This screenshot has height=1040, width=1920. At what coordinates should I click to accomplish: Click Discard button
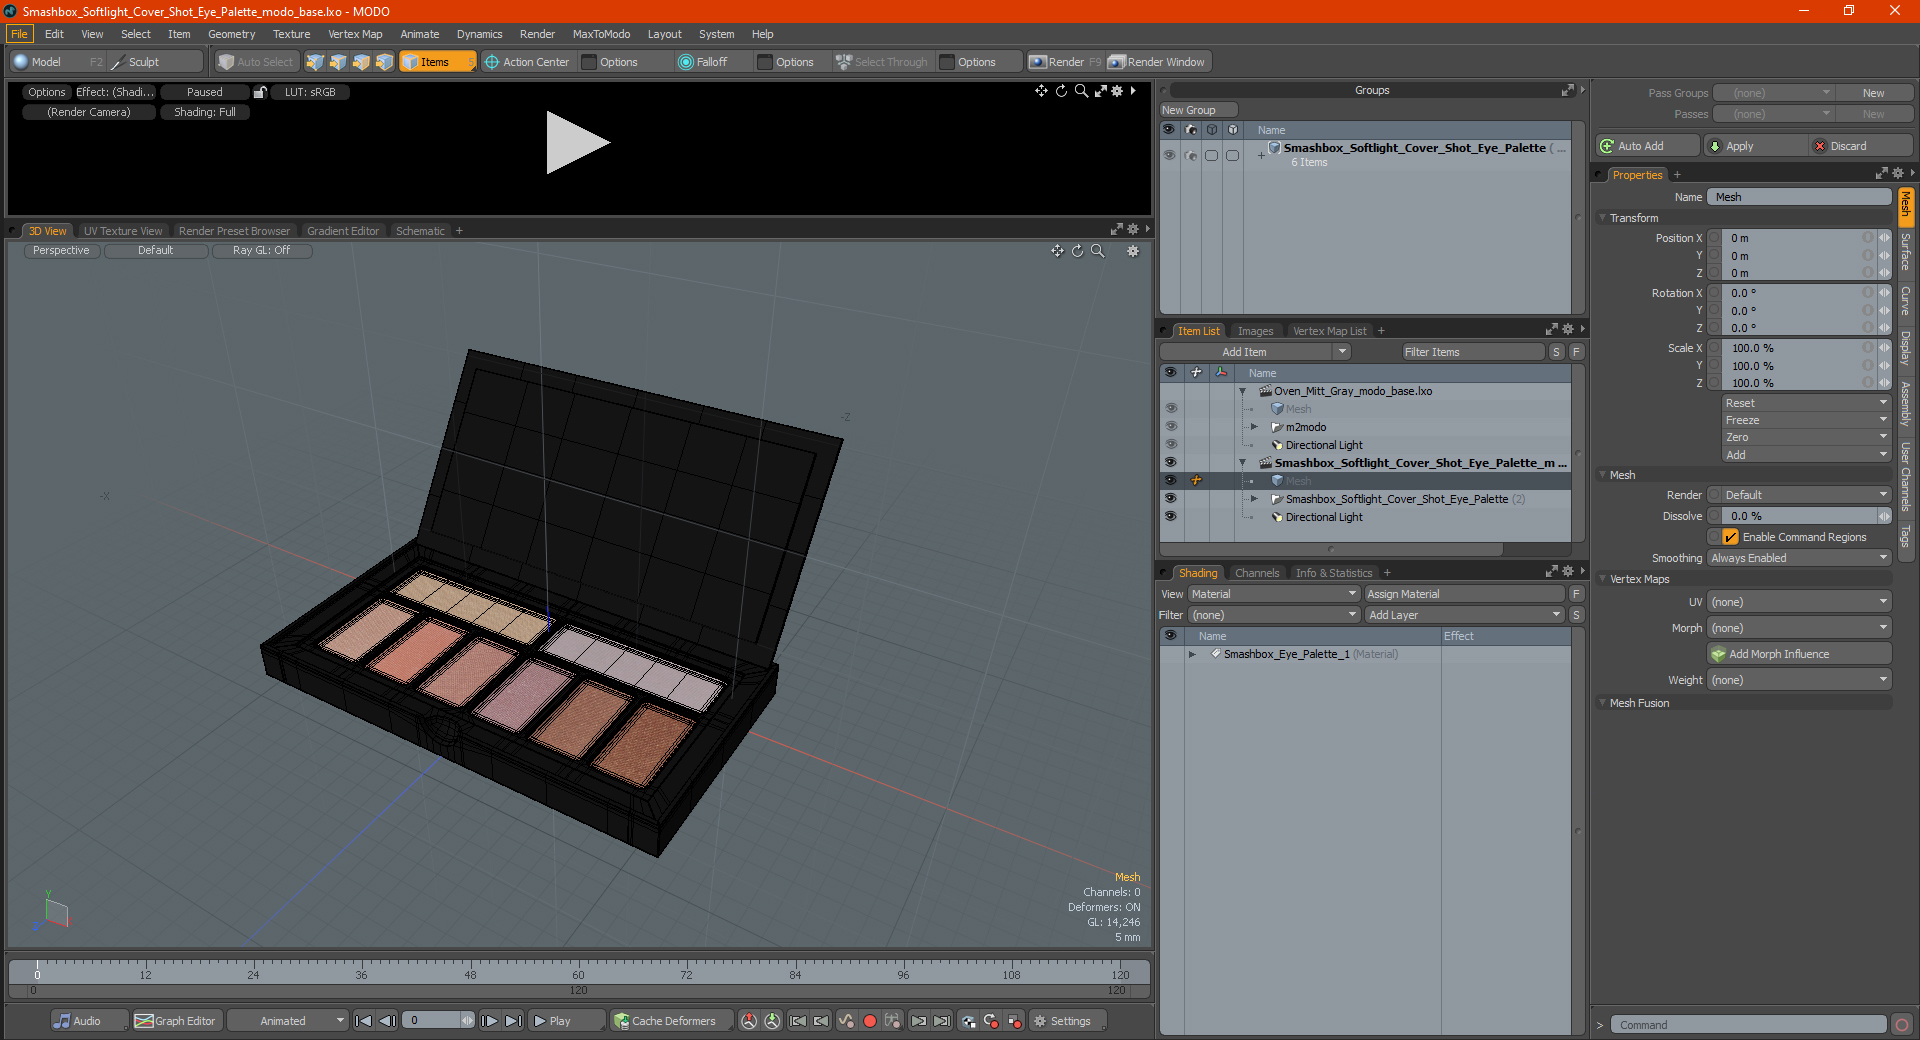pos(1860,146)
